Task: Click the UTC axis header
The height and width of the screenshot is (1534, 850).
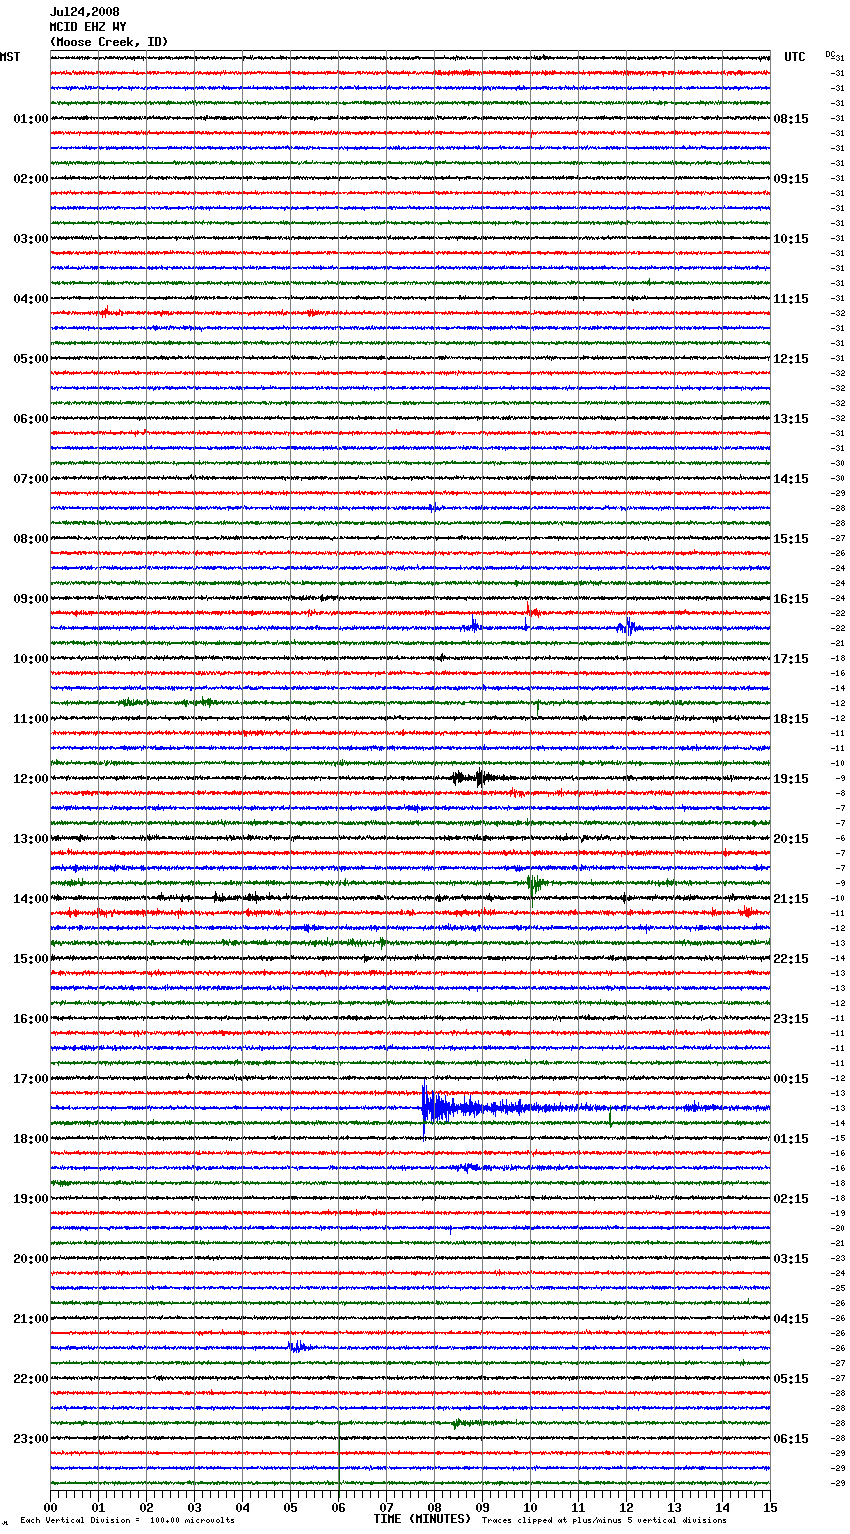Action: click(795, 57)
